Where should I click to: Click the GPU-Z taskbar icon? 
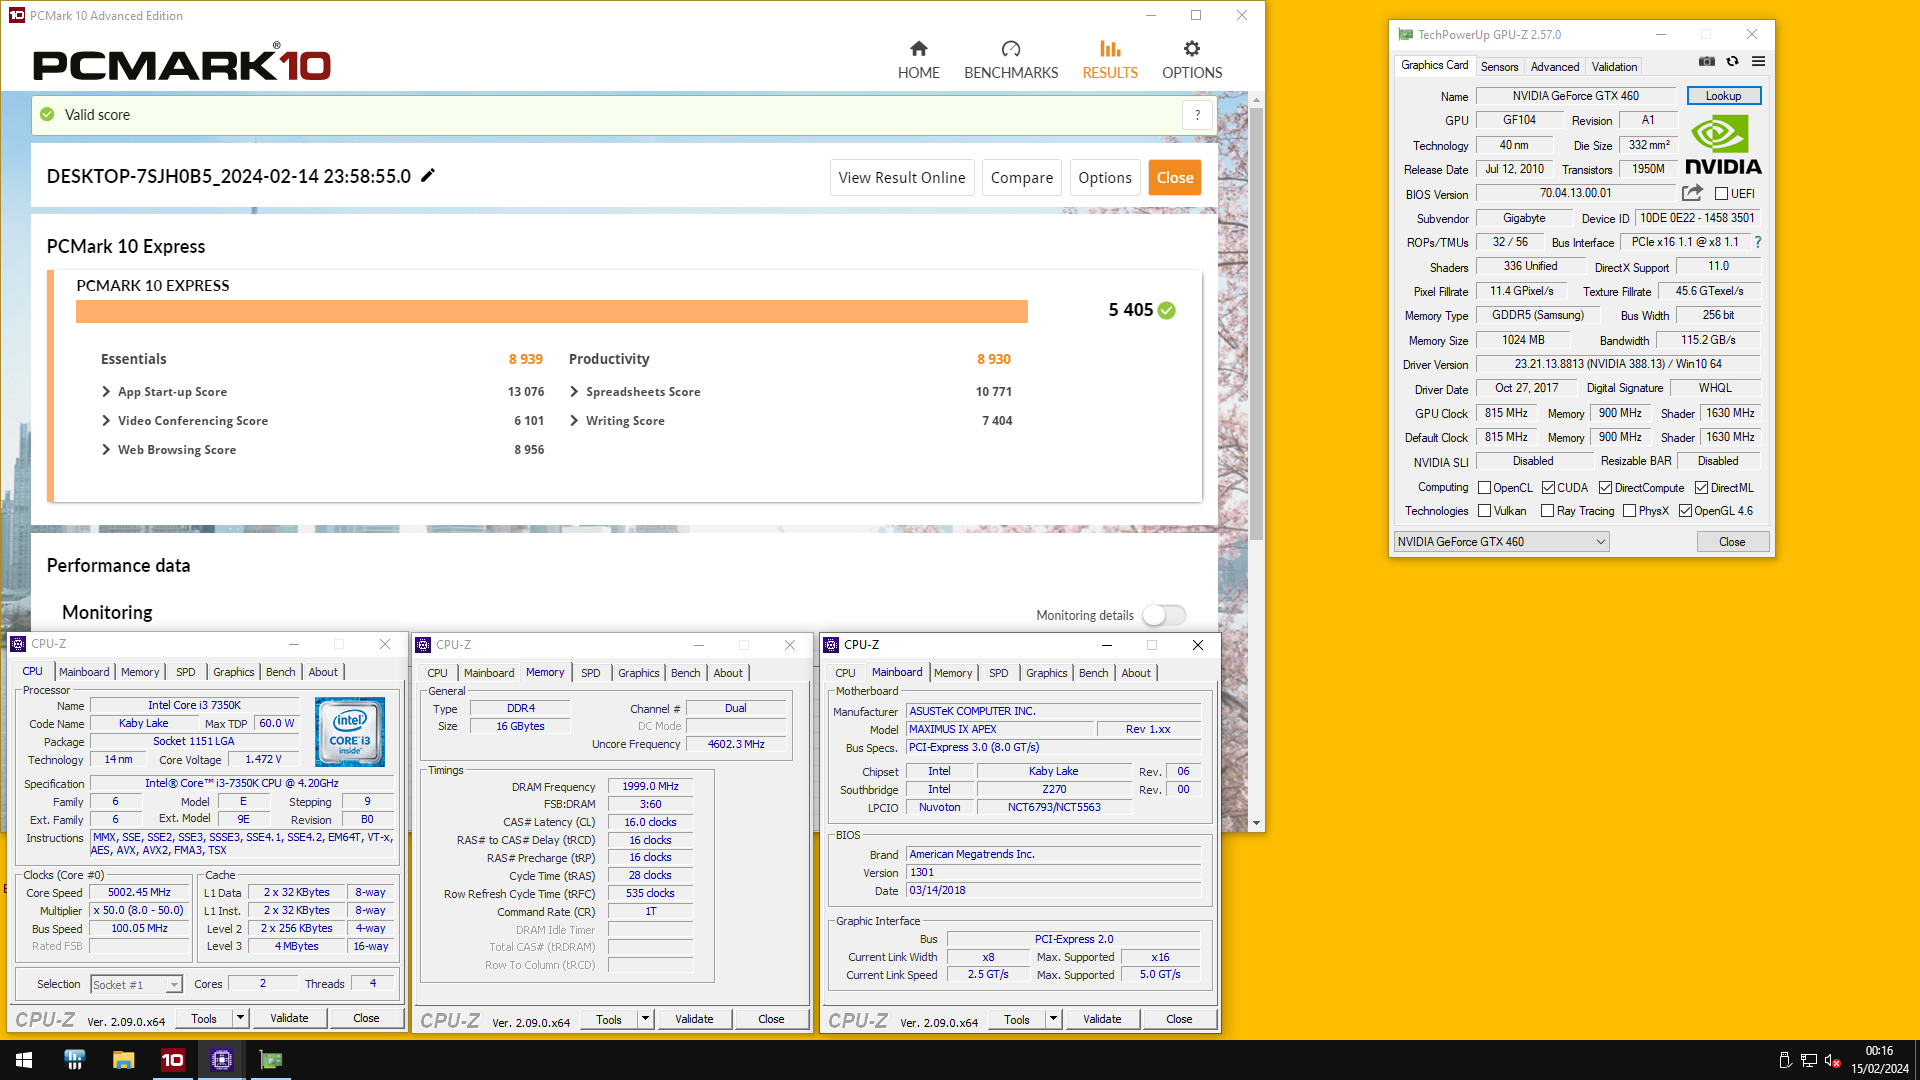tap(271, 1060)
